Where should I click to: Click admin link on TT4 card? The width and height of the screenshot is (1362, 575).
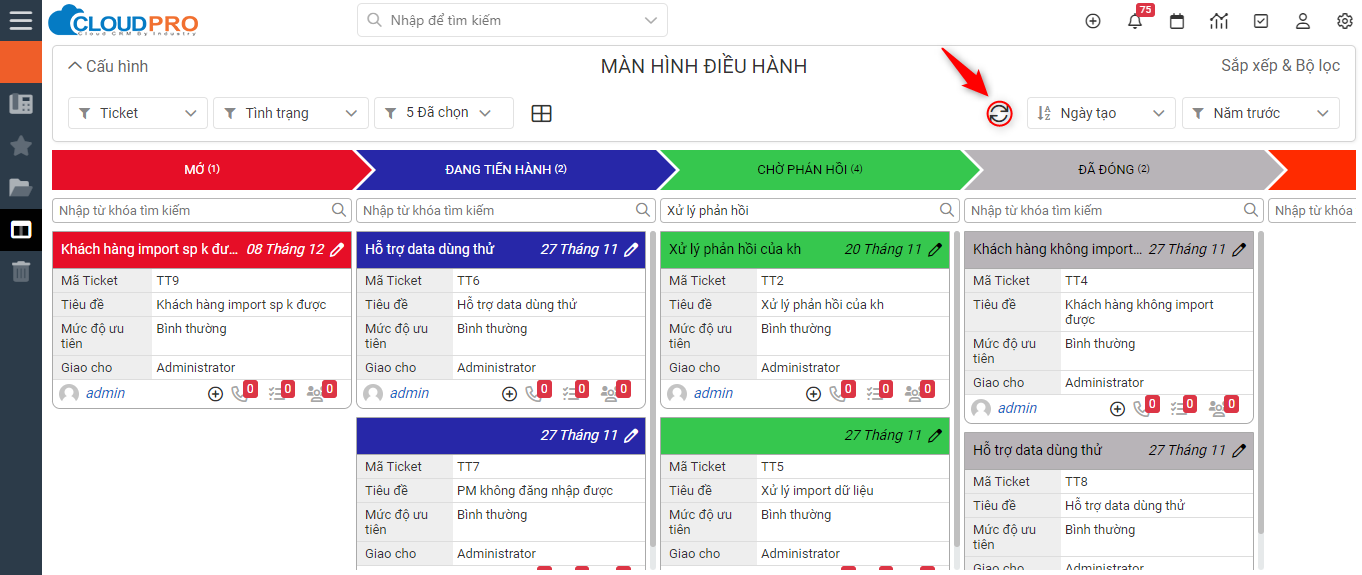point(1017,408)
